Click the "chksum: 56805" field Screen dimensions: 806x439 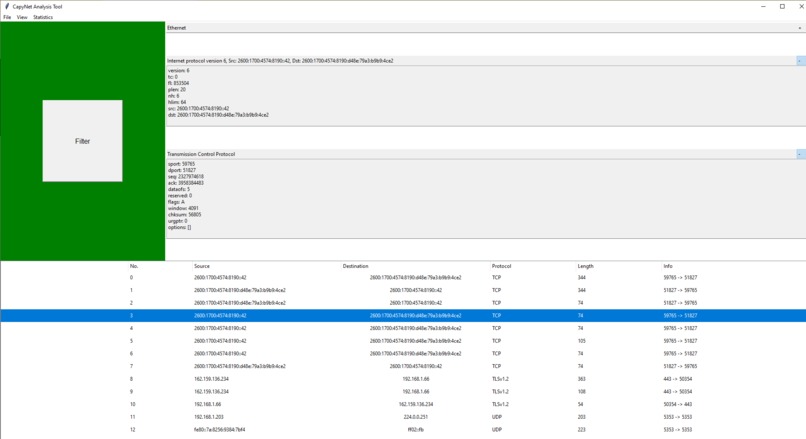(185, 215)
